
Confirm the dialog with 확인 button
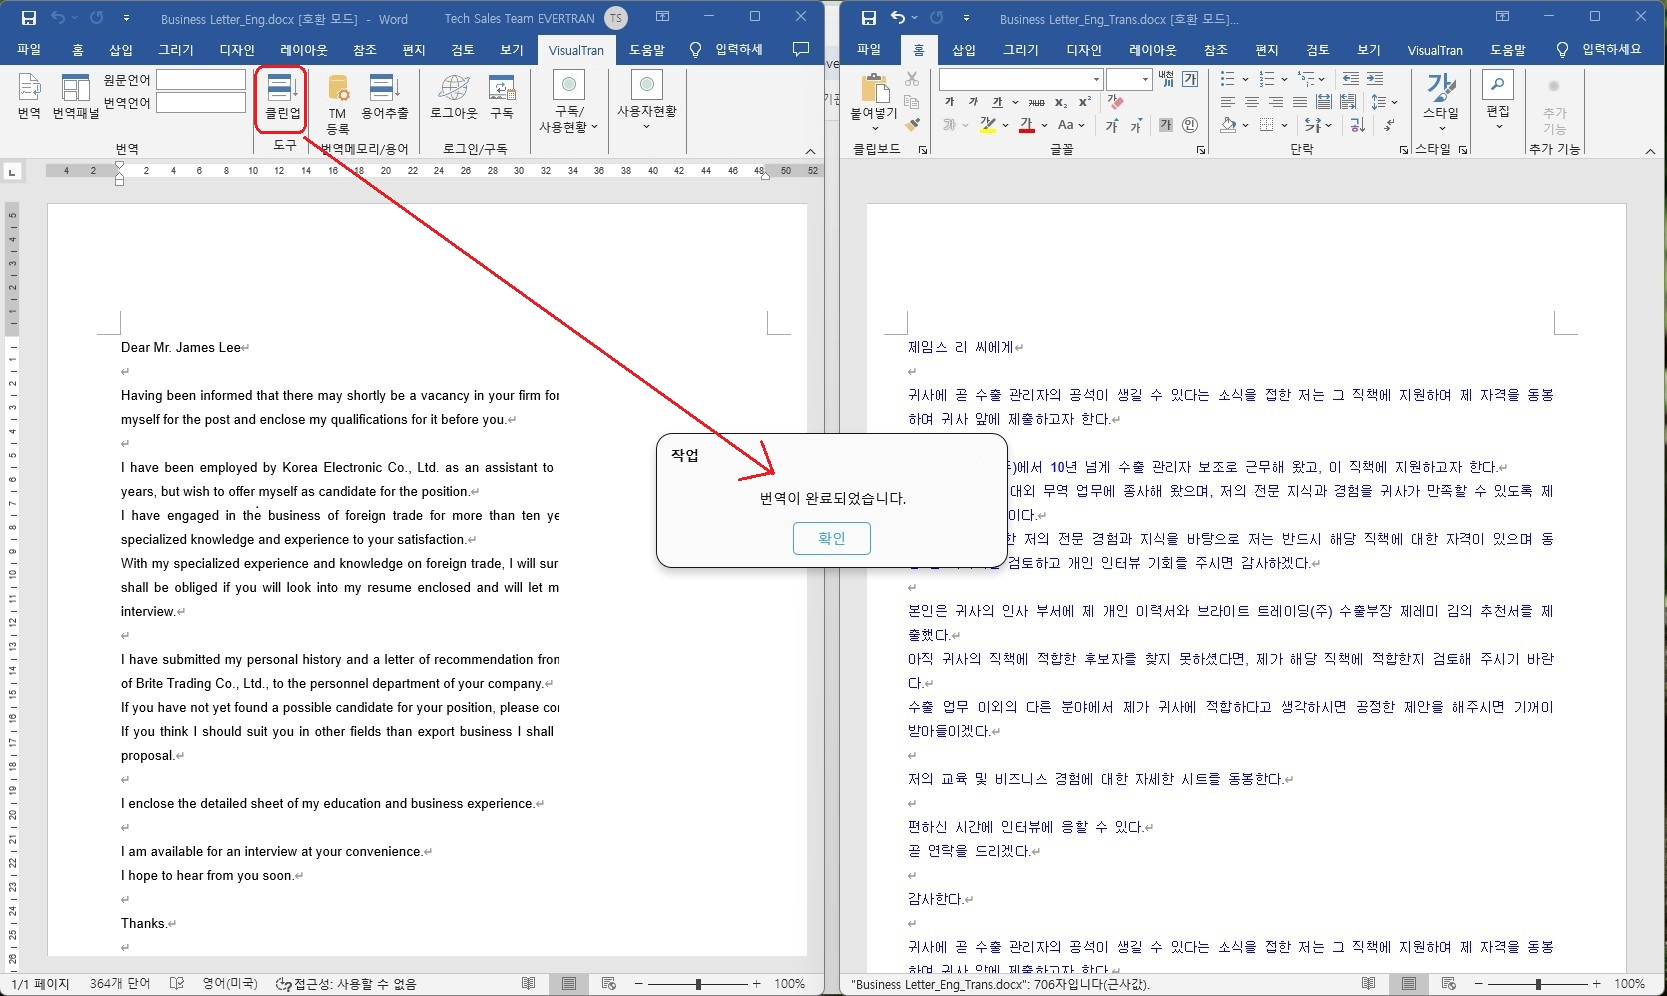pos(832,538)
